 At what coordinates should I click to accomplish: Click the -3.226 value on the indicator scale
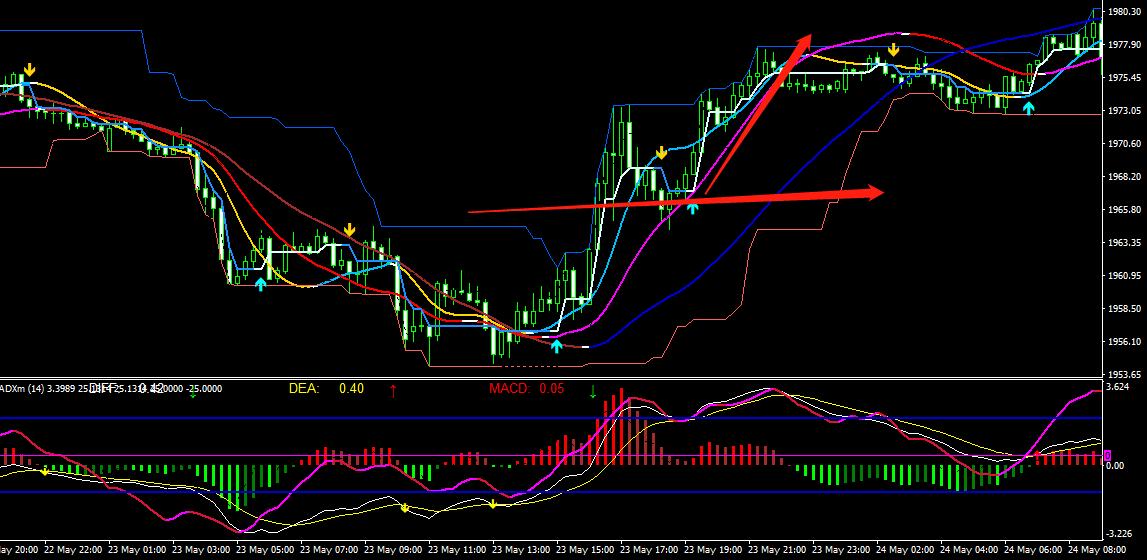pos(1121,533)
